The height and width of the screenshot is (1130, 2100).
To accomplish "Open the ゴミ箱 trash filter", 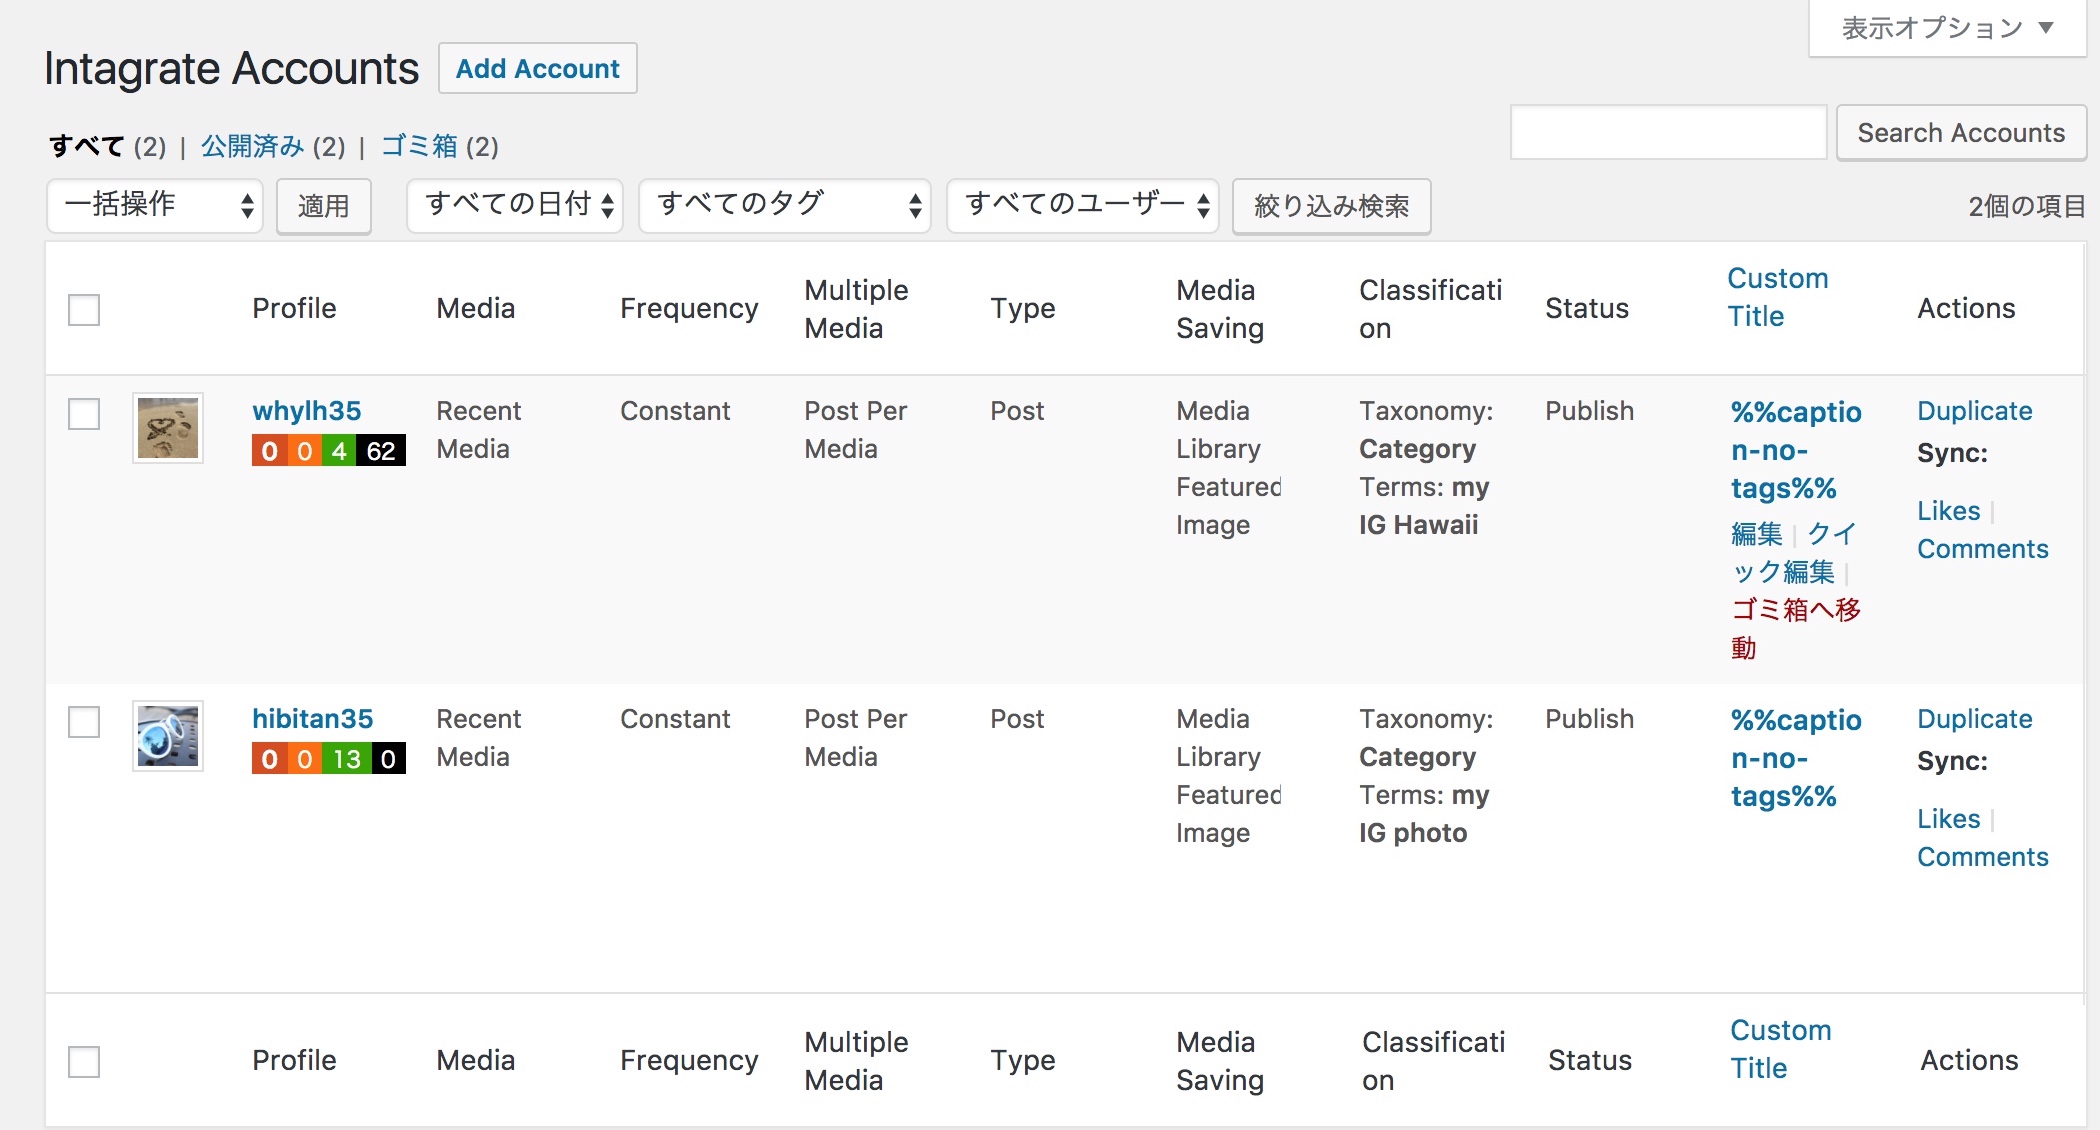I will 419,146.
